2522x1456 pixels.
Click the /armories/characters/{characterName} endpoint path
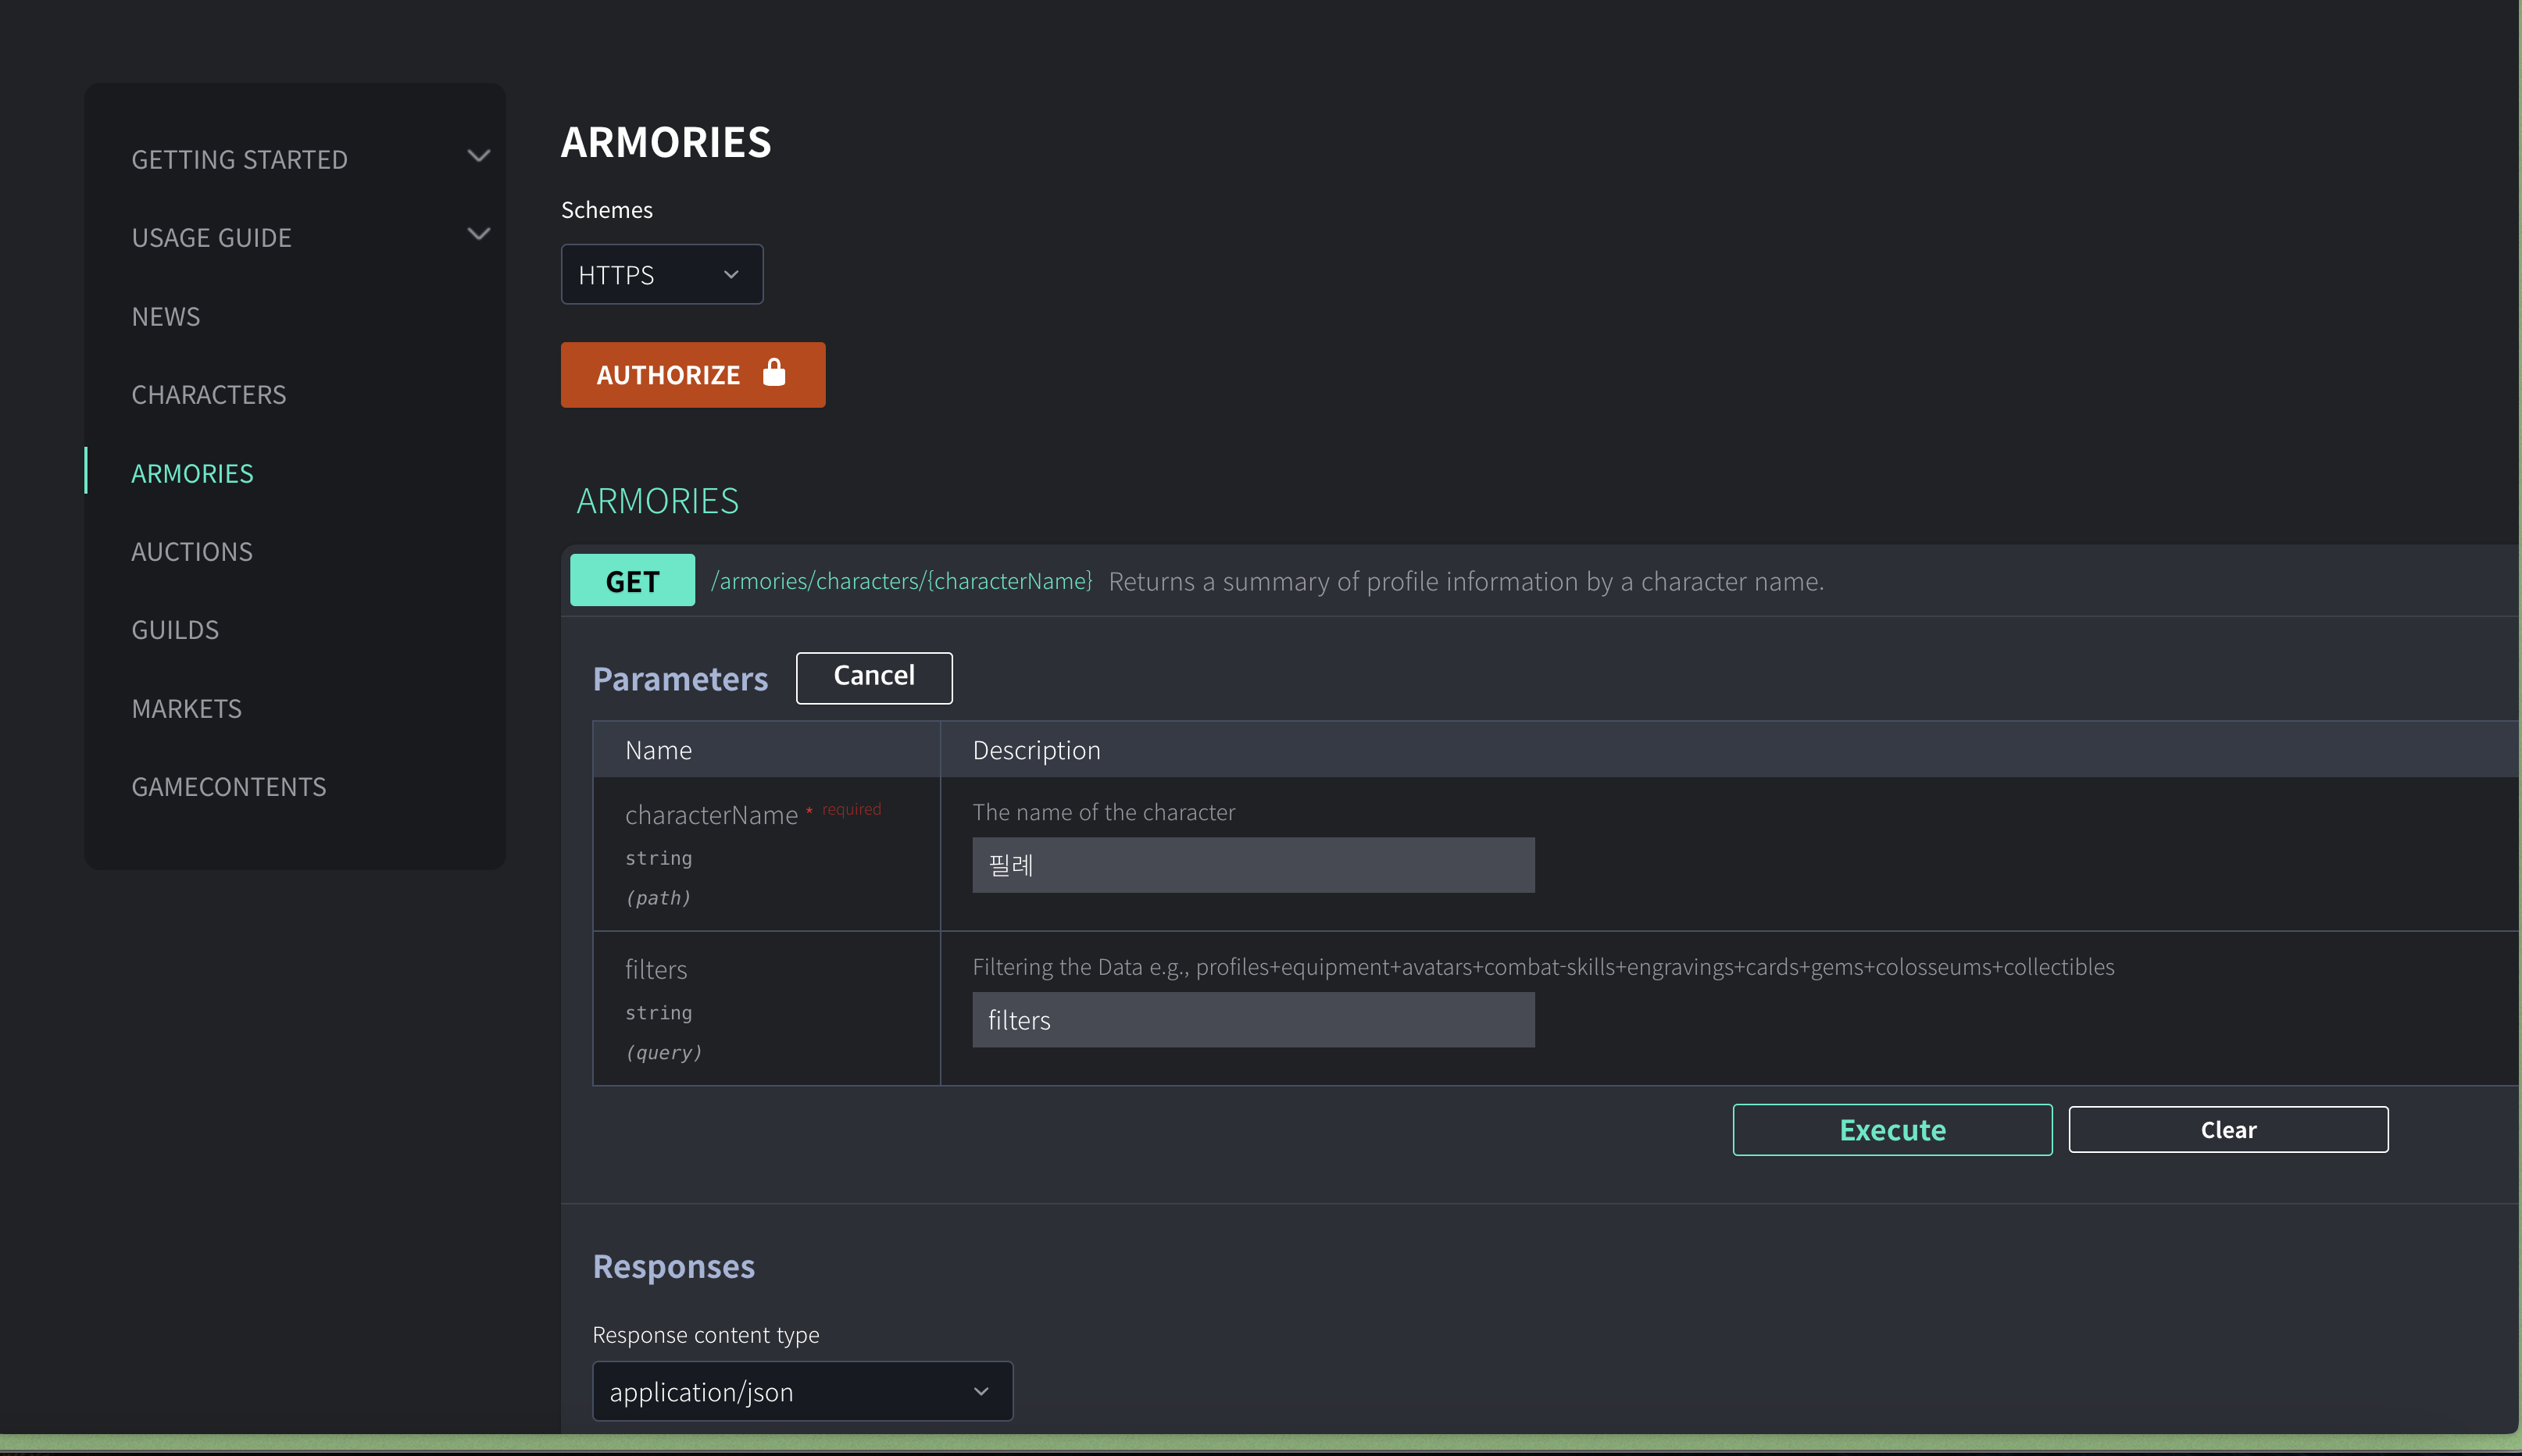[x=901, y=581]
